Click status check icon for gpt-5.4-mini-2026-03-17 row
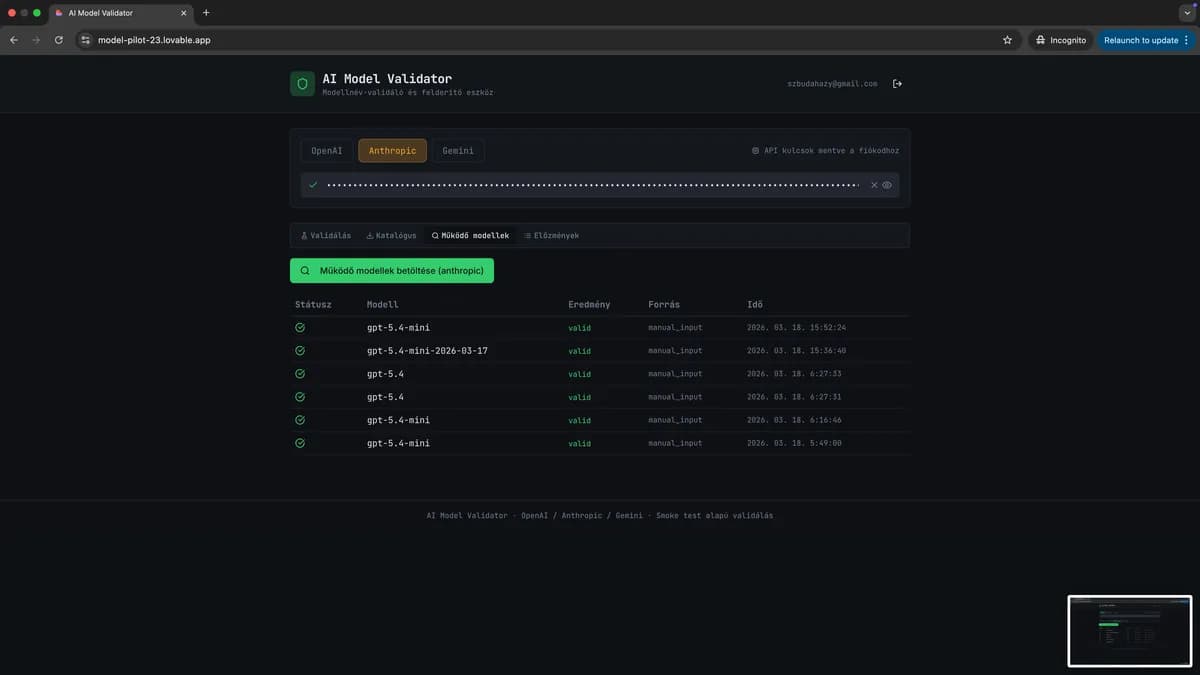Viewport: 1200px width, 675px height. point(300,351)
